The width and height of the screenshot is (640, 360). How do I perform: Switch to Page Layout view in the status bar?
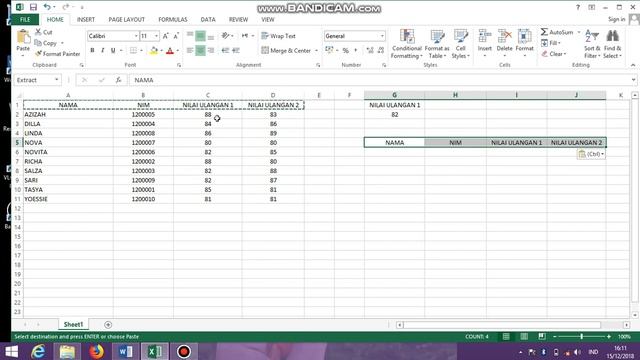pos(524,336)
